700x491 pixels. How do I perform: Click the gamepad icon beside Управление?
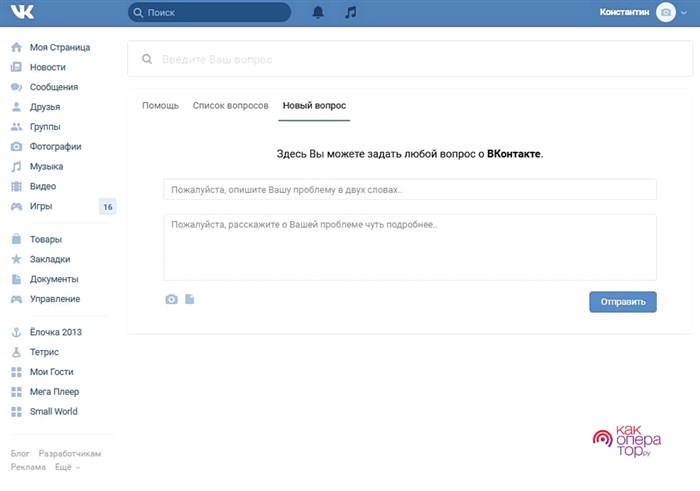17,299
